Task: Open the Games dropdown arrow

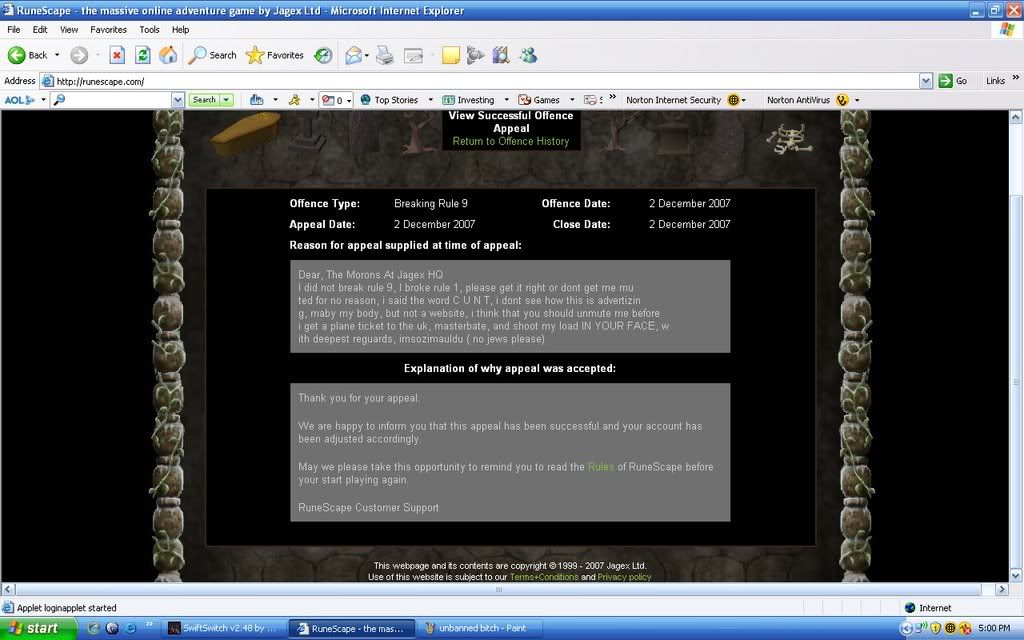Action: pos(572,100)
